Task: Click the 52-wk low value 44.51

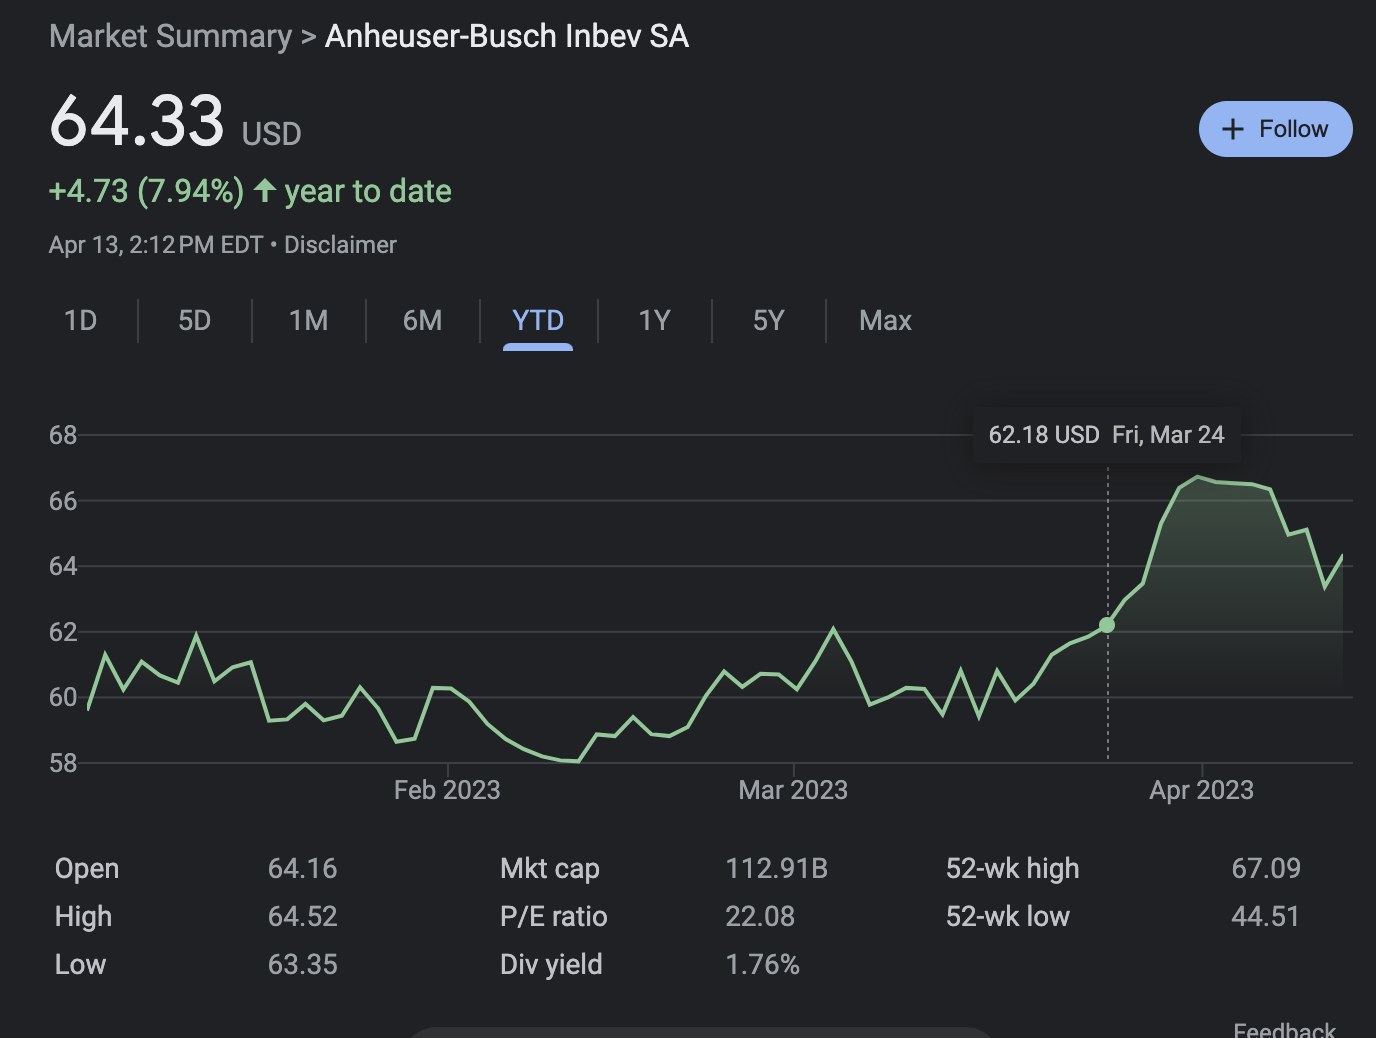Action: (x=1266, y=917)
